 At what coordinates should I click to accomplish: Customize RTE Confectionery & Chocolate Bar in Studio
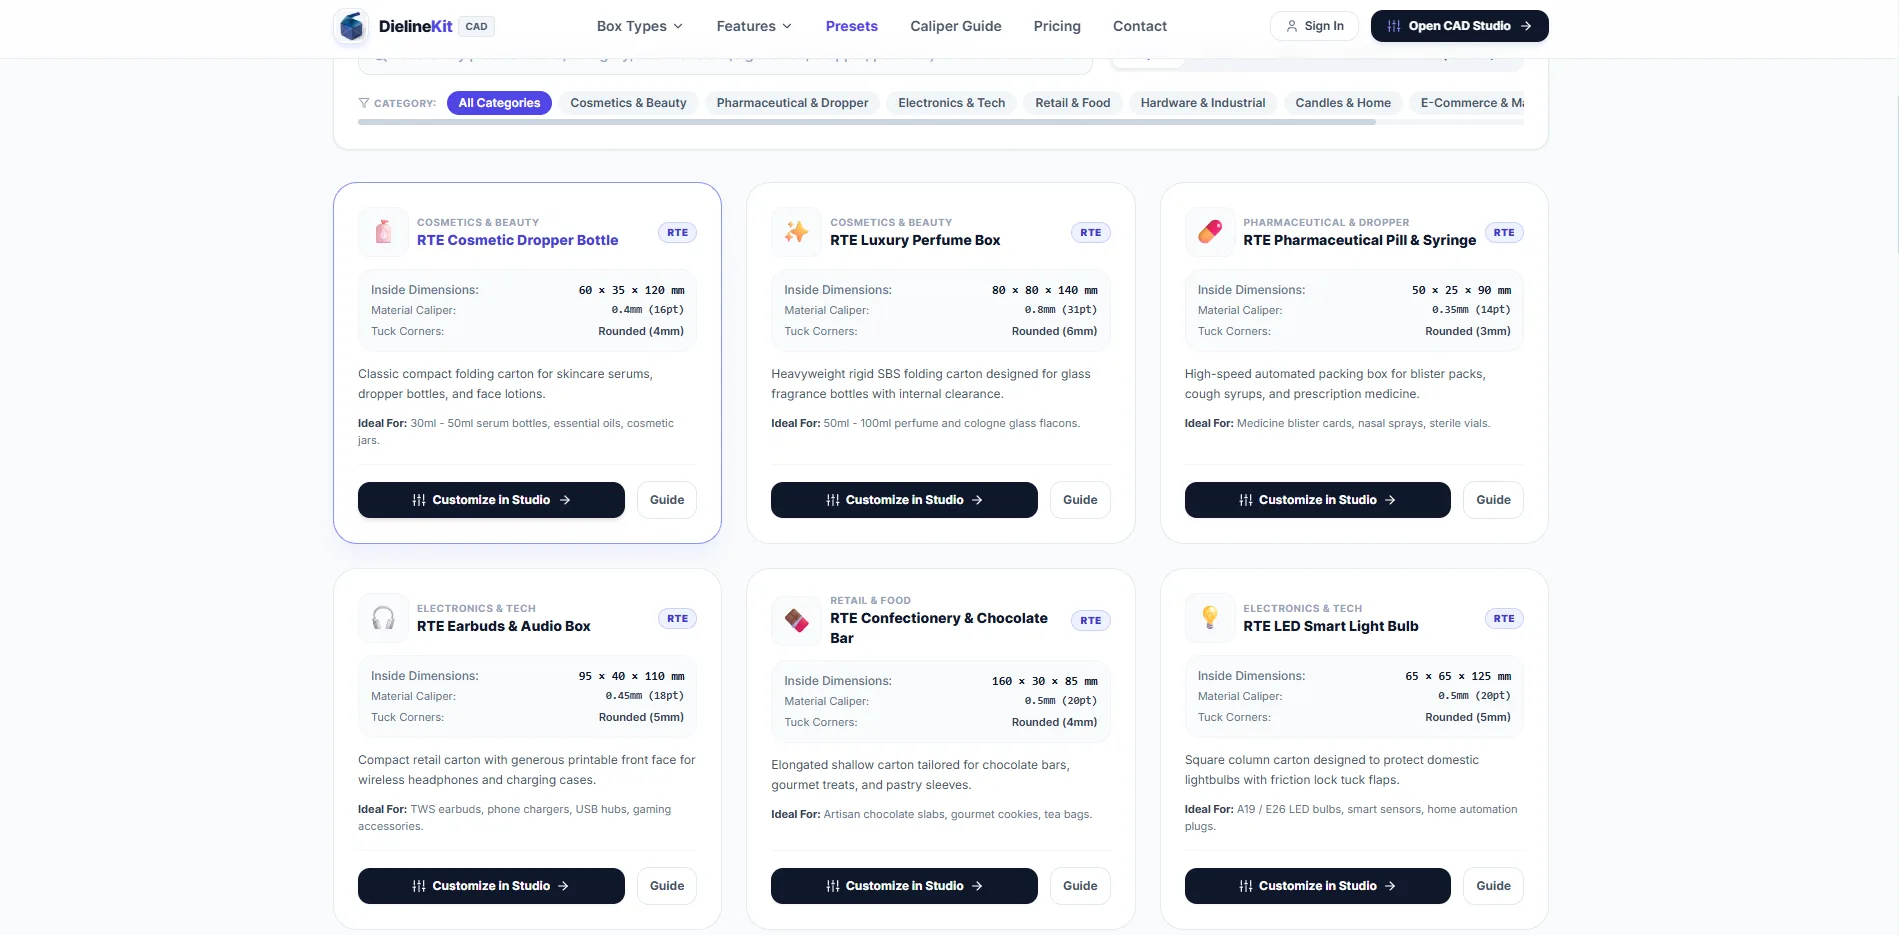coord(904,886)
